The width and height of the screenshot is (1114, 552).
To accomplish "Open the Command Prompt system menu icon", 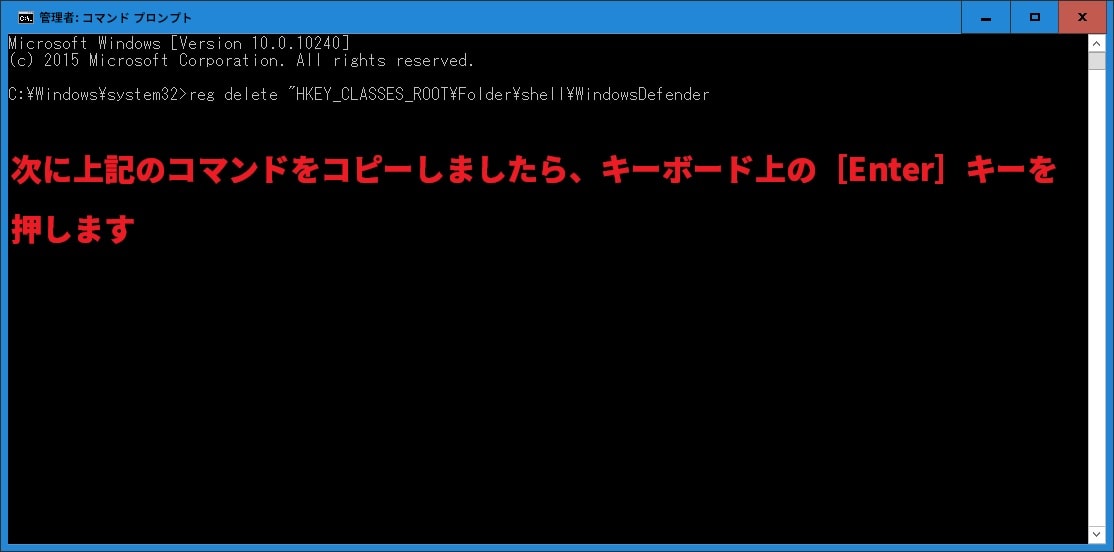I will pos(25,17).
